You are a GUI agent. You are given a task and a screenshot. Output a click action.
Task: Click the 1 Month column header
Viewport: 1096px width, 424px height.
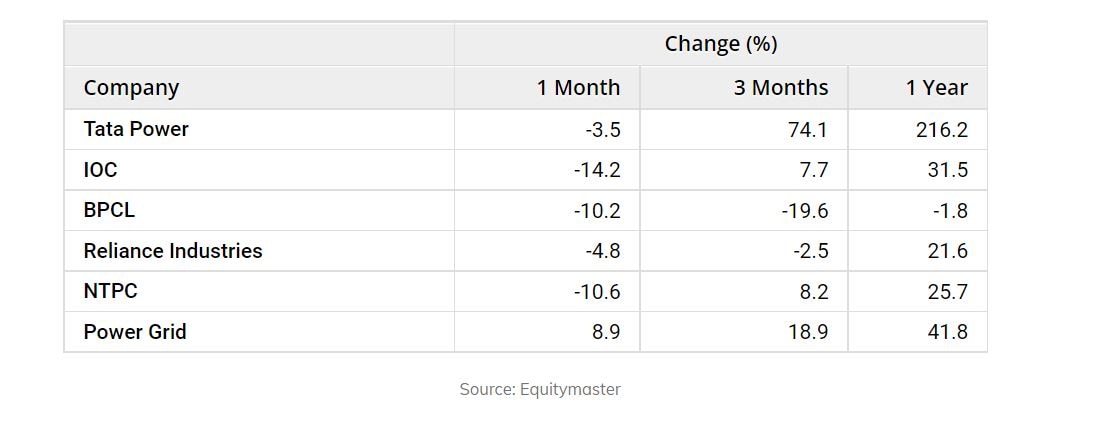tap(578, 88)
